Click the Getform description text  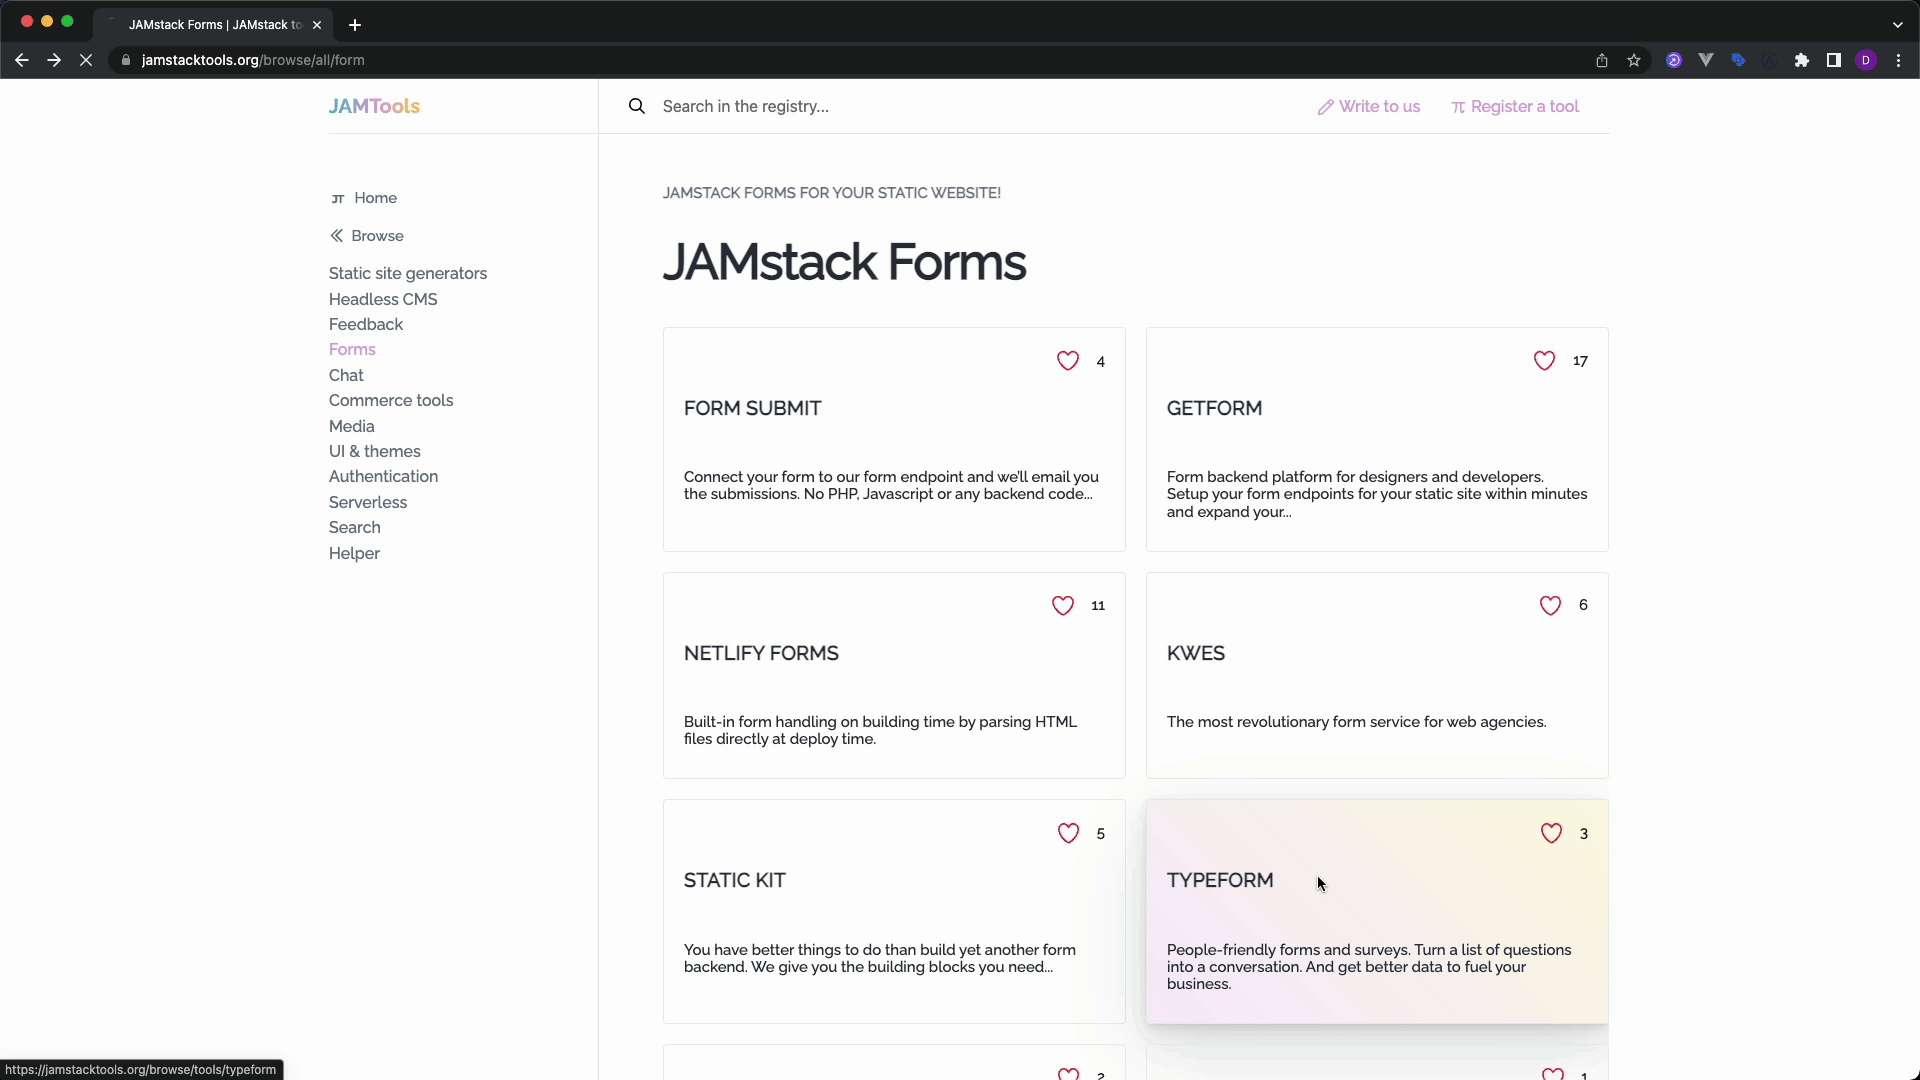[x=1377, y=494]
